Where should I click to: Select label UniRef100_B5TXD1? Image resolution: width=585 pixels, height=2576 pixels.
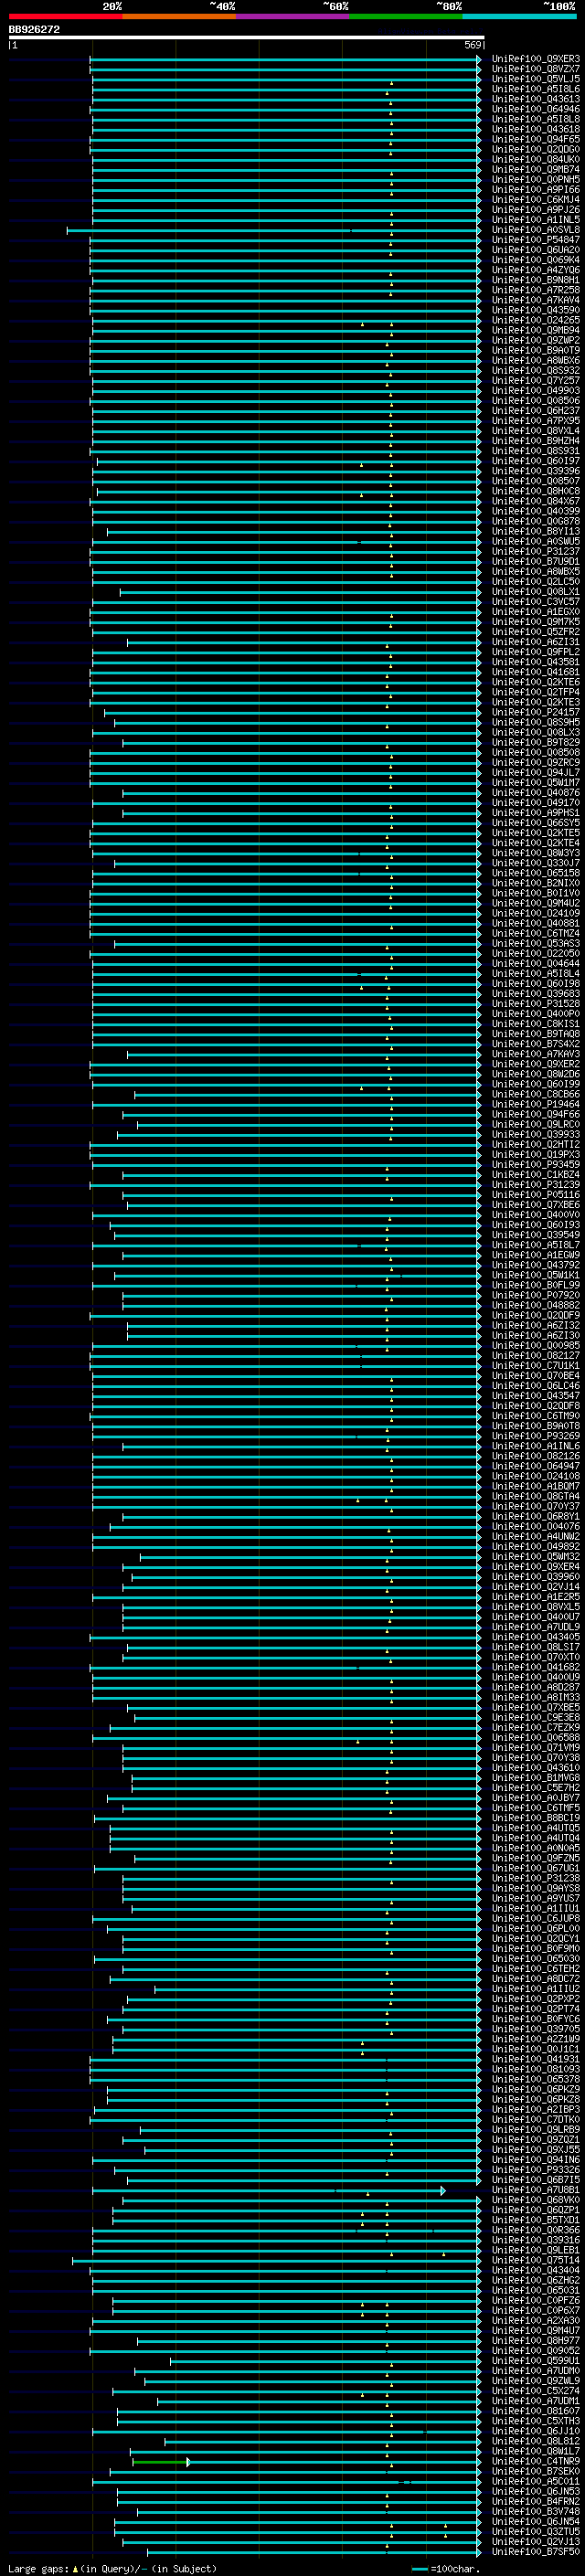pos(535,2221)
